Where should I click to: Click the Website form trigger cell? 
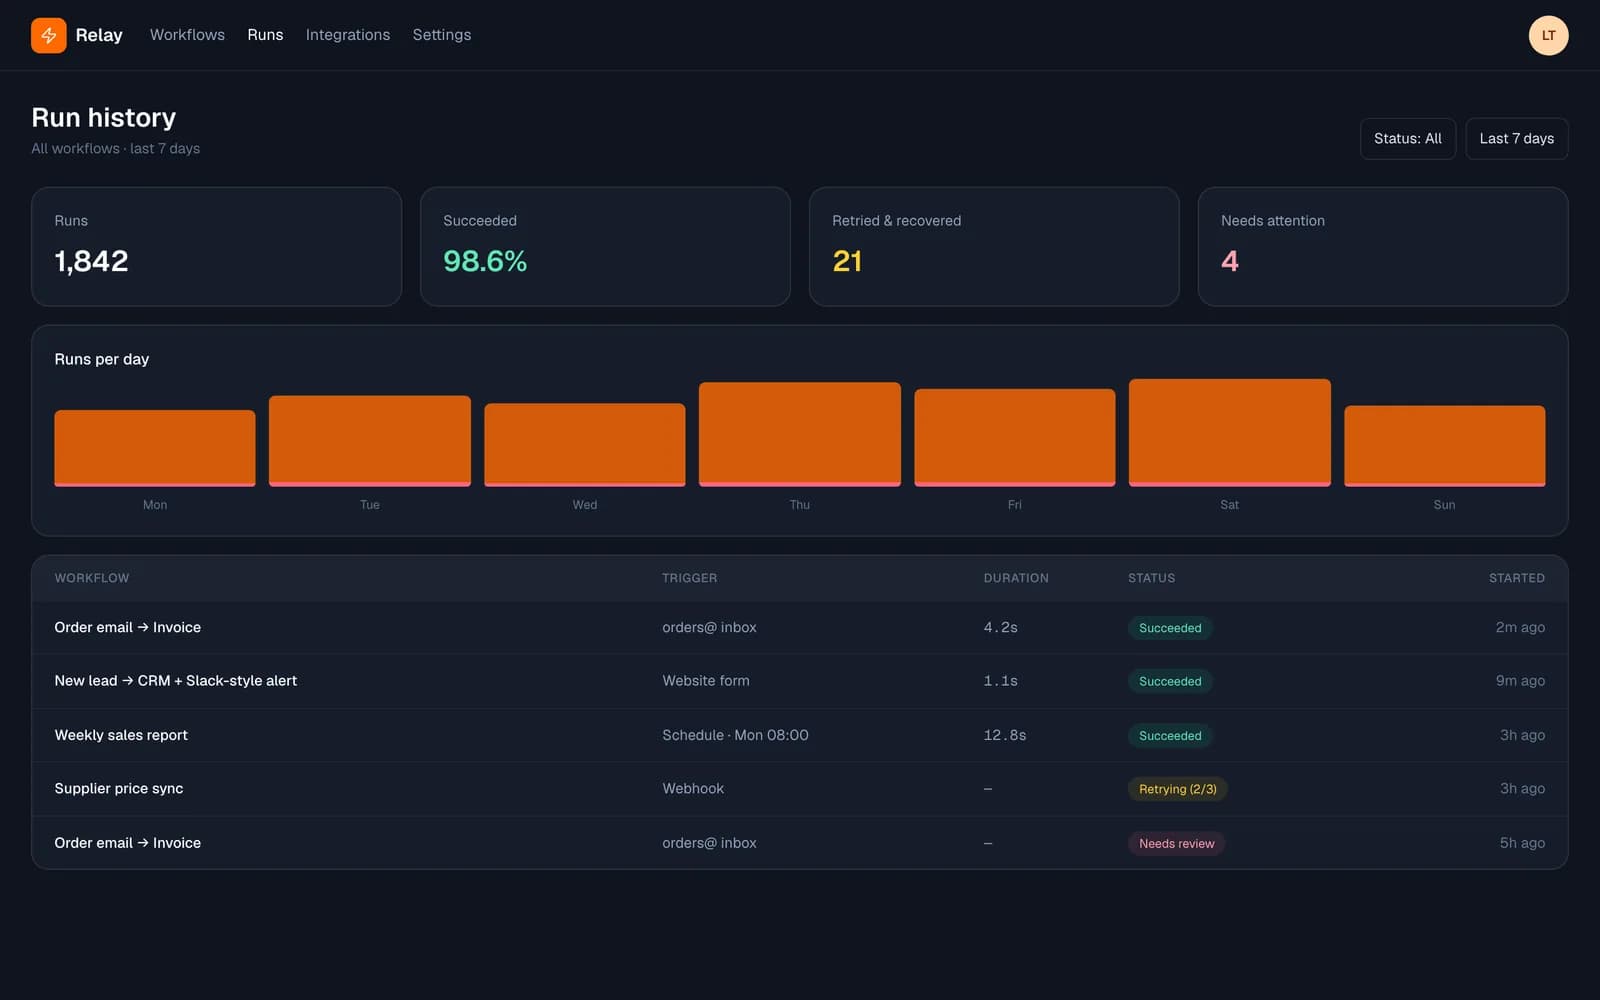pos(705,681)
